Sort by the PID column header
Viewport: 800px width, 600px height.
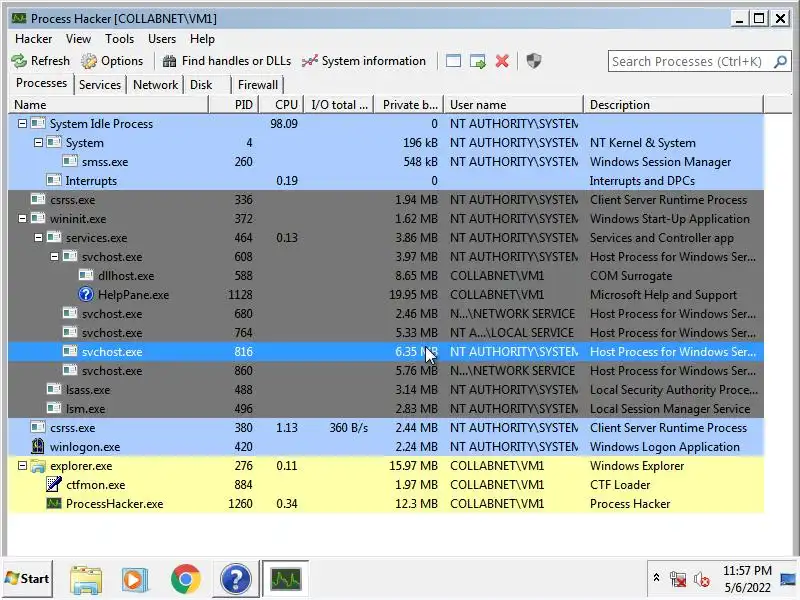tap(234, 105)
